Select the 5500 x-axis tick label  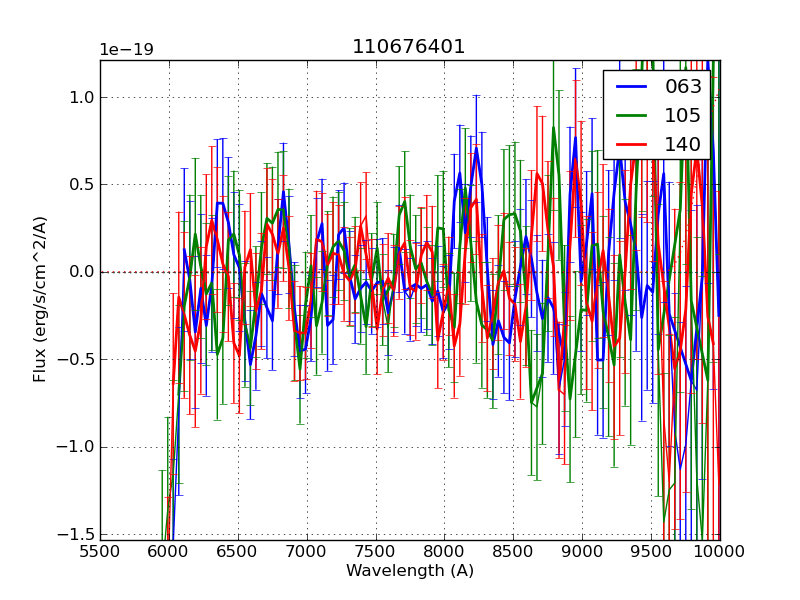[100, 551]
